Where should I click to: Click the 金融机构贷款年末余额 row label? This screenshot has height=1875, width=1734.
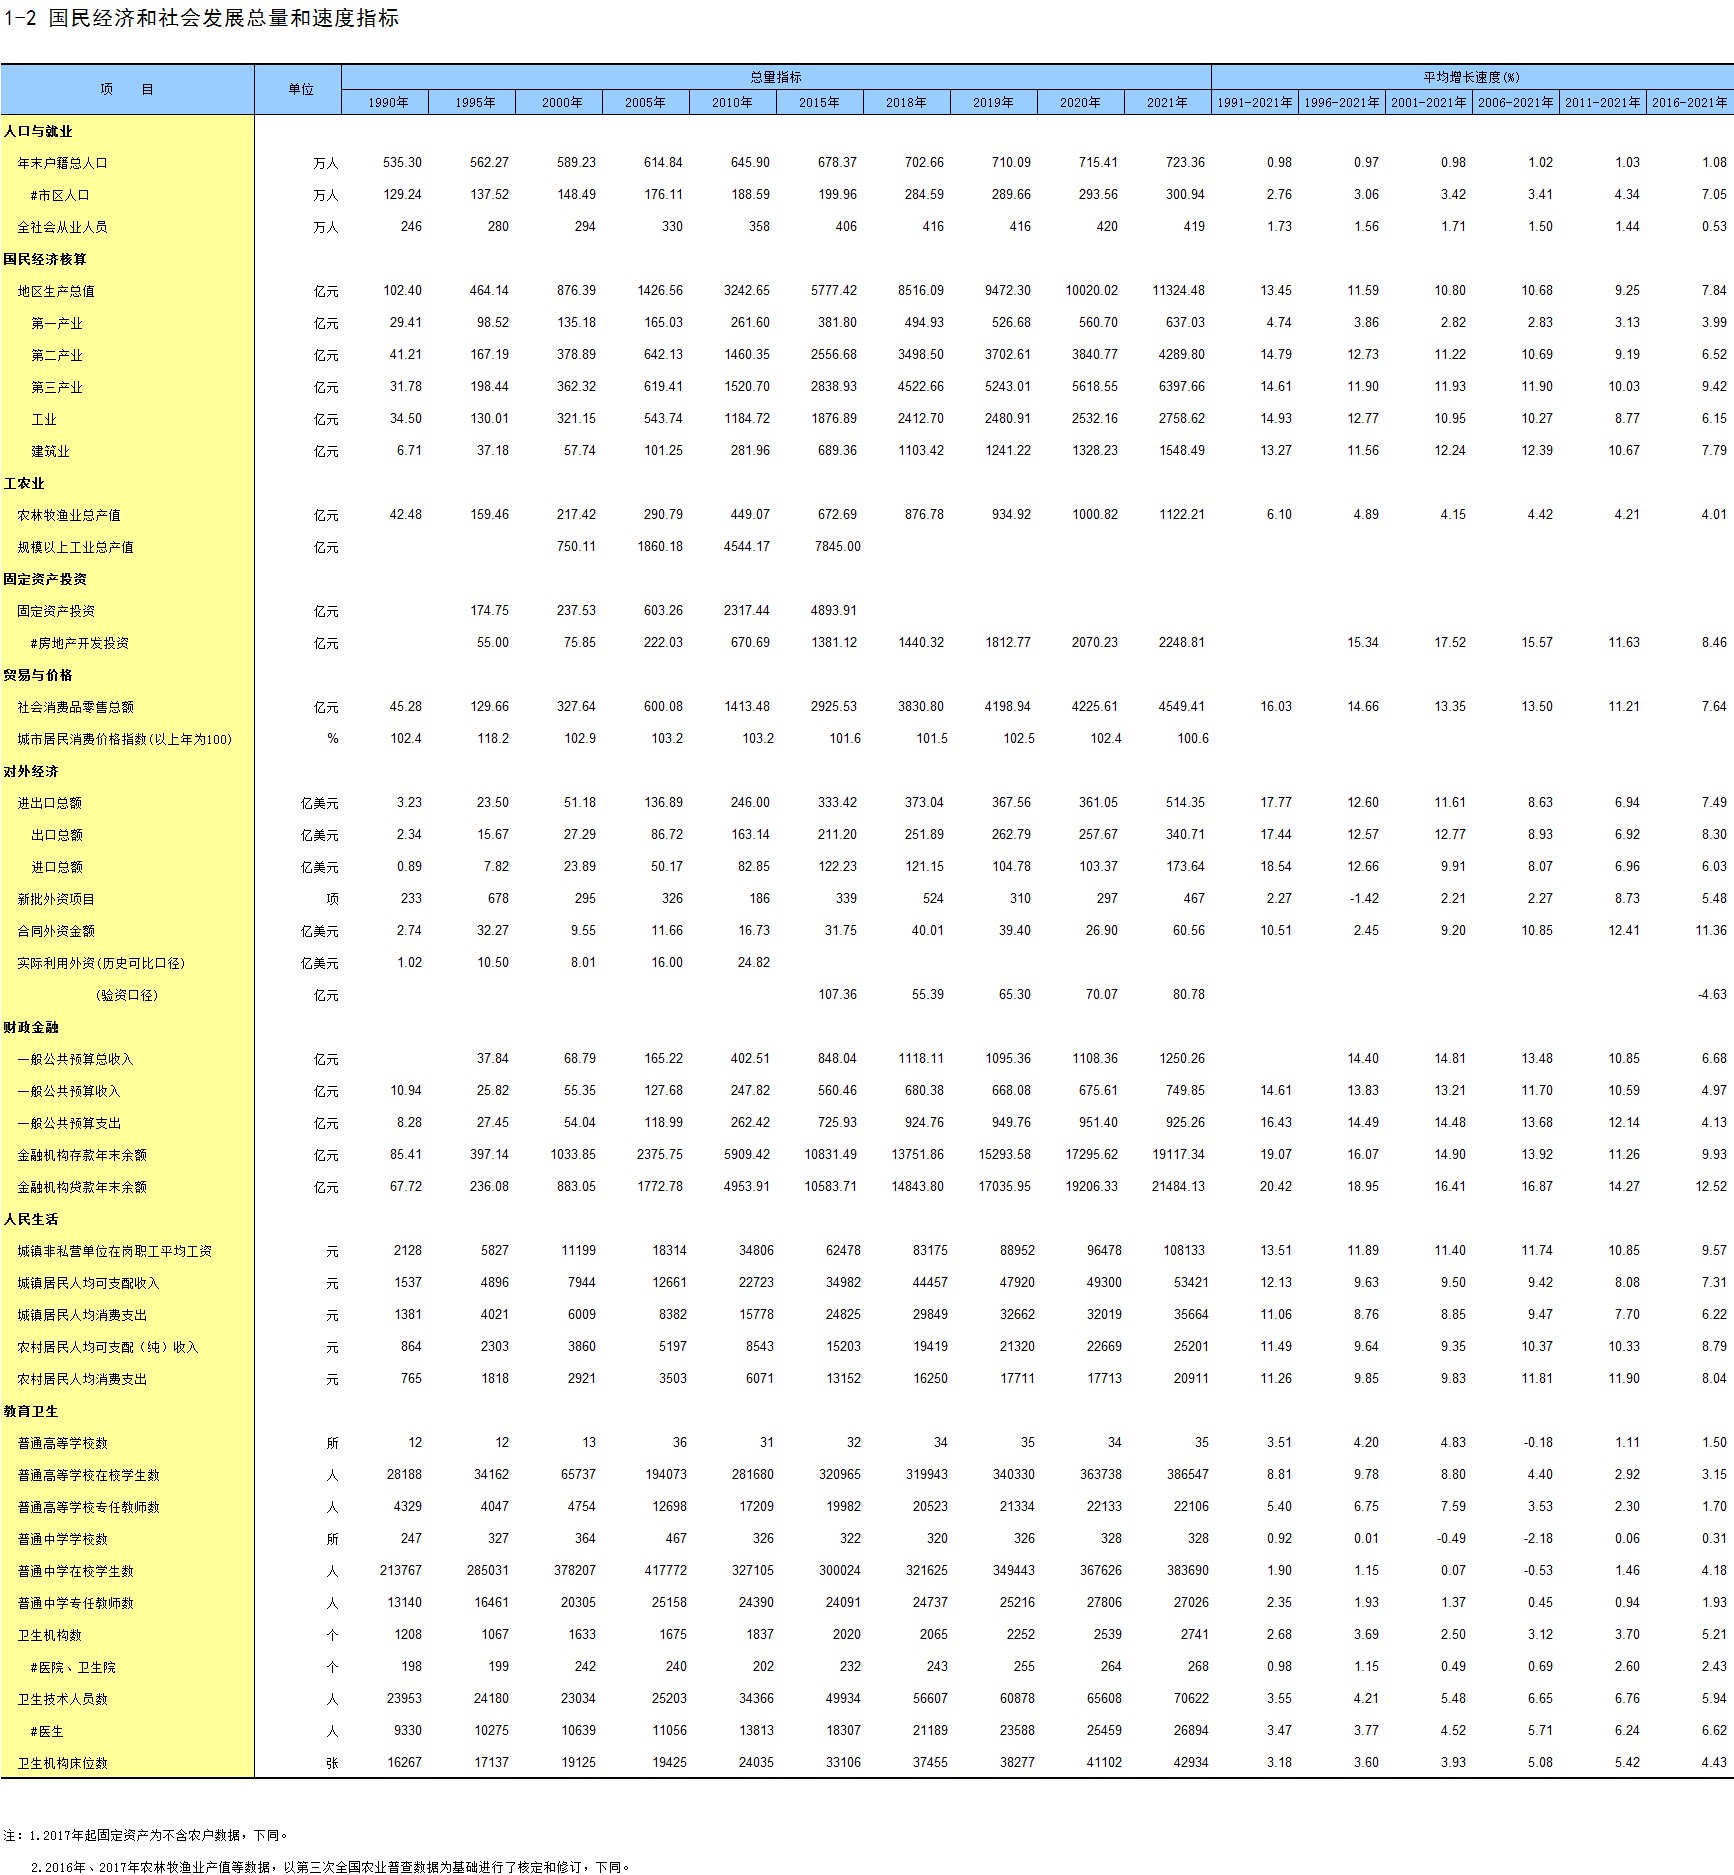[82, 1187]
